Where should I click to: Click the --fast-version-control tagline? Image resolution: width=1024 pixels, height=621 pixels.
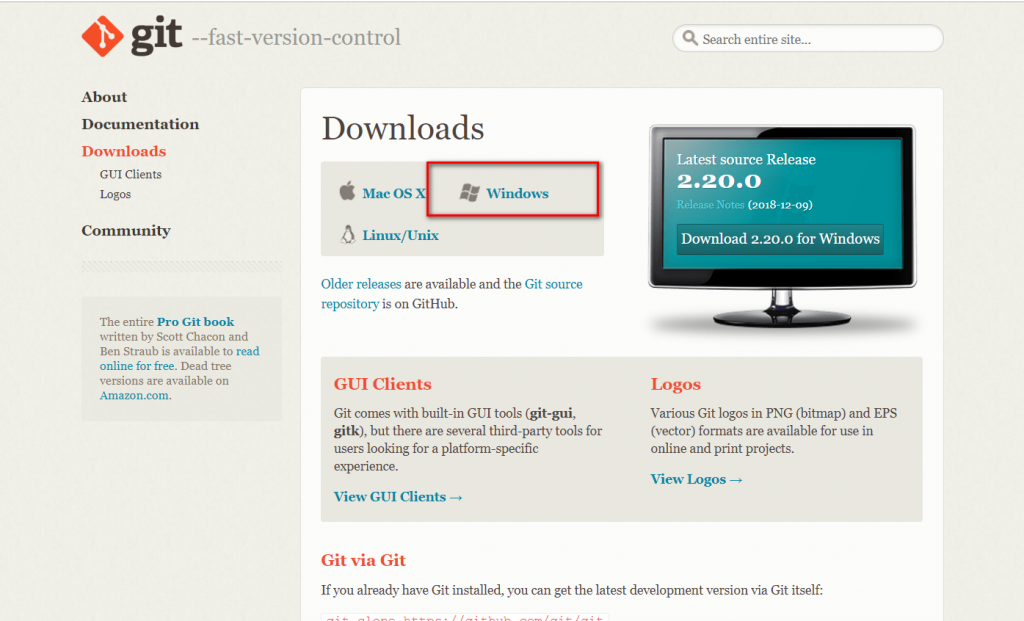click(x=296, y=37)
